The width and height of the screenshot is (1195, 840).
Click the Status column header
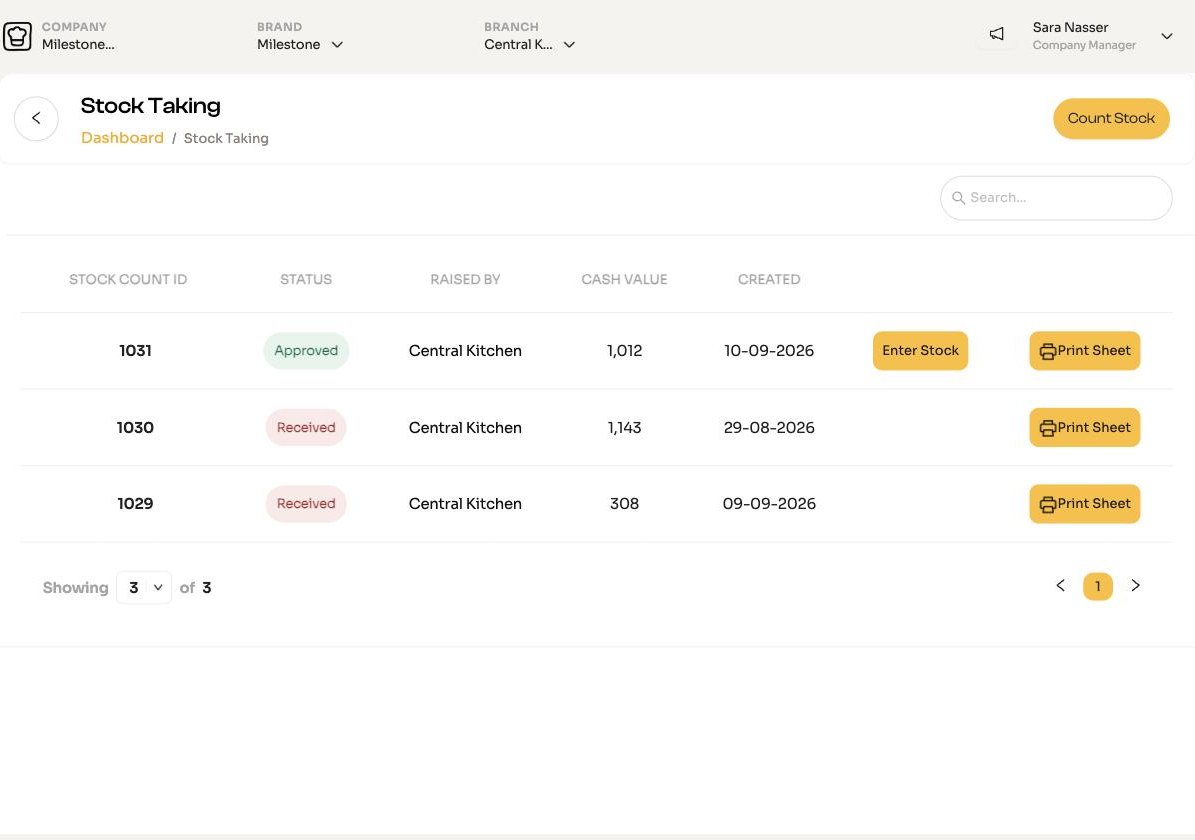pyautogui.click(x=306, y=280)
